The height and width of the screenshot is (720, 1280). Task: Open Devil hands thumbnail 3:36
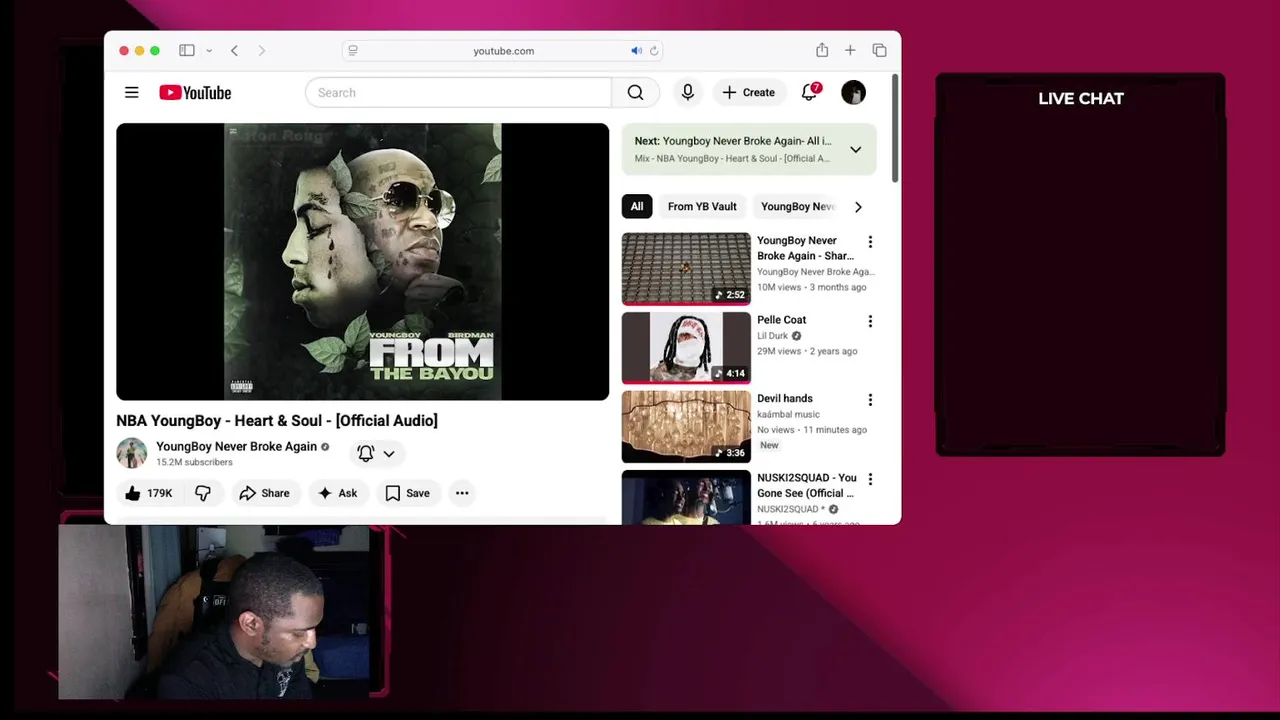point(686,427)
